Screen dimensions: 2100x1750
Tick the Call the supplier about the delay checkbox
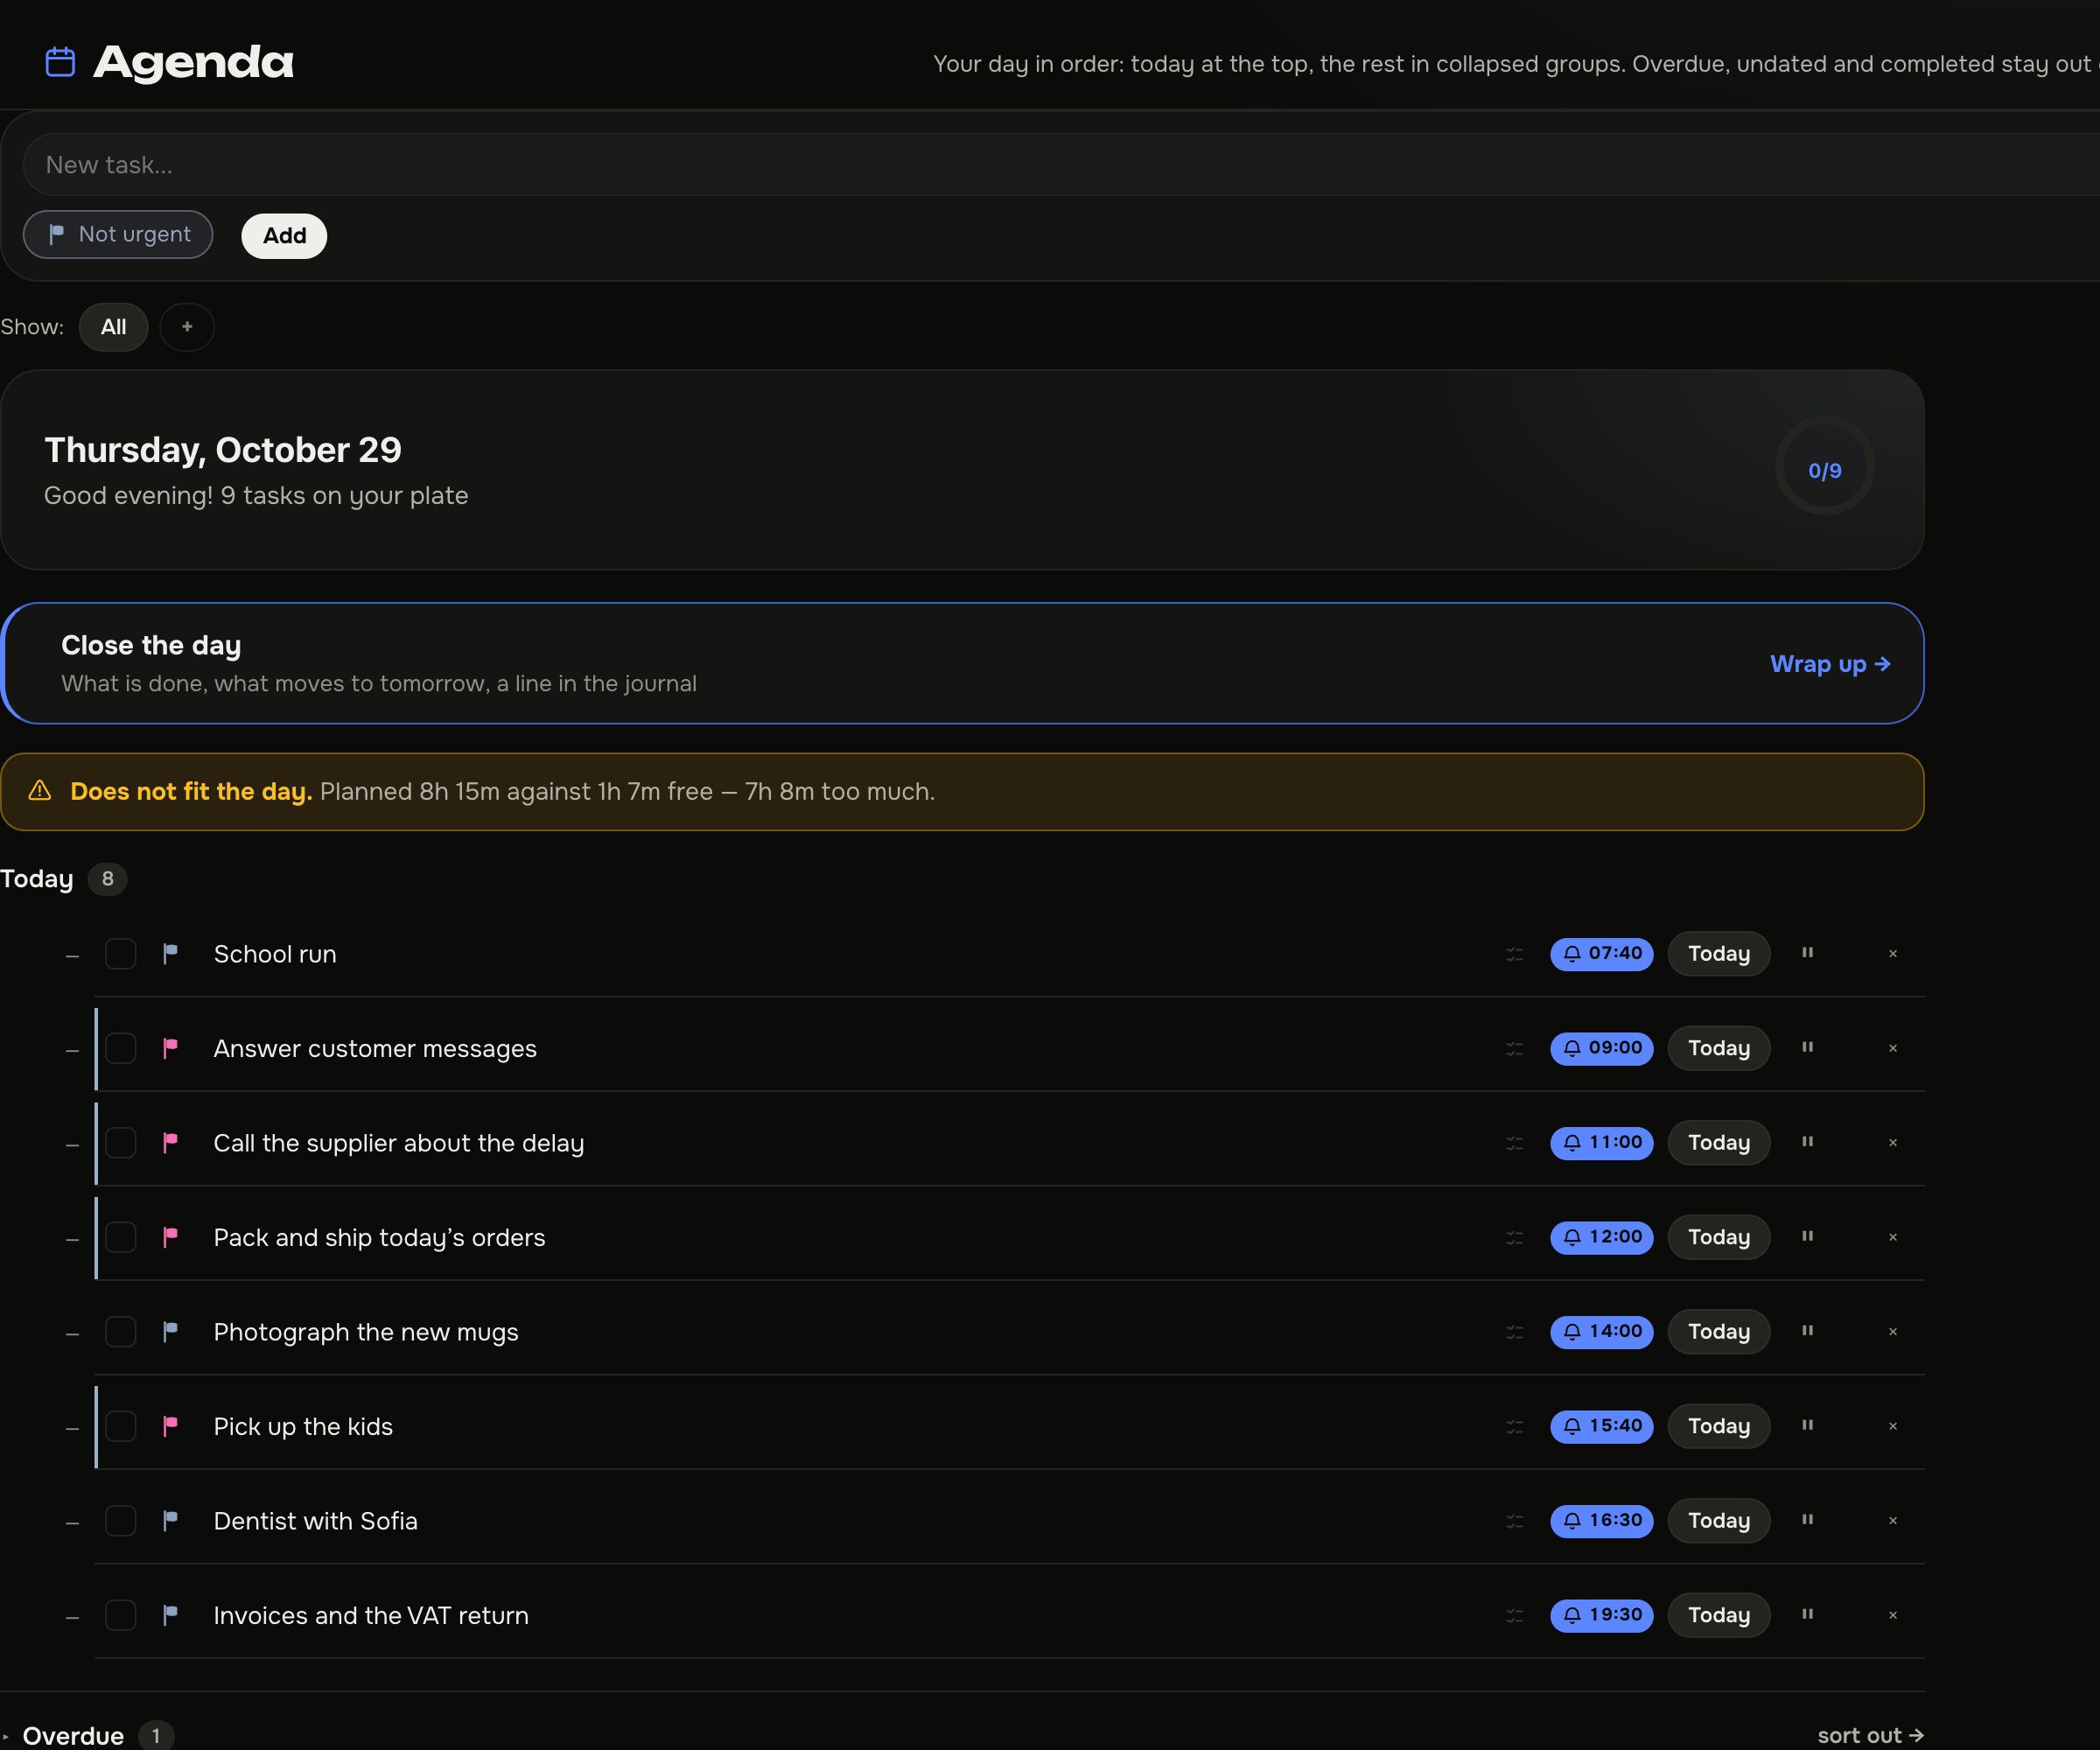point(120,1143)
